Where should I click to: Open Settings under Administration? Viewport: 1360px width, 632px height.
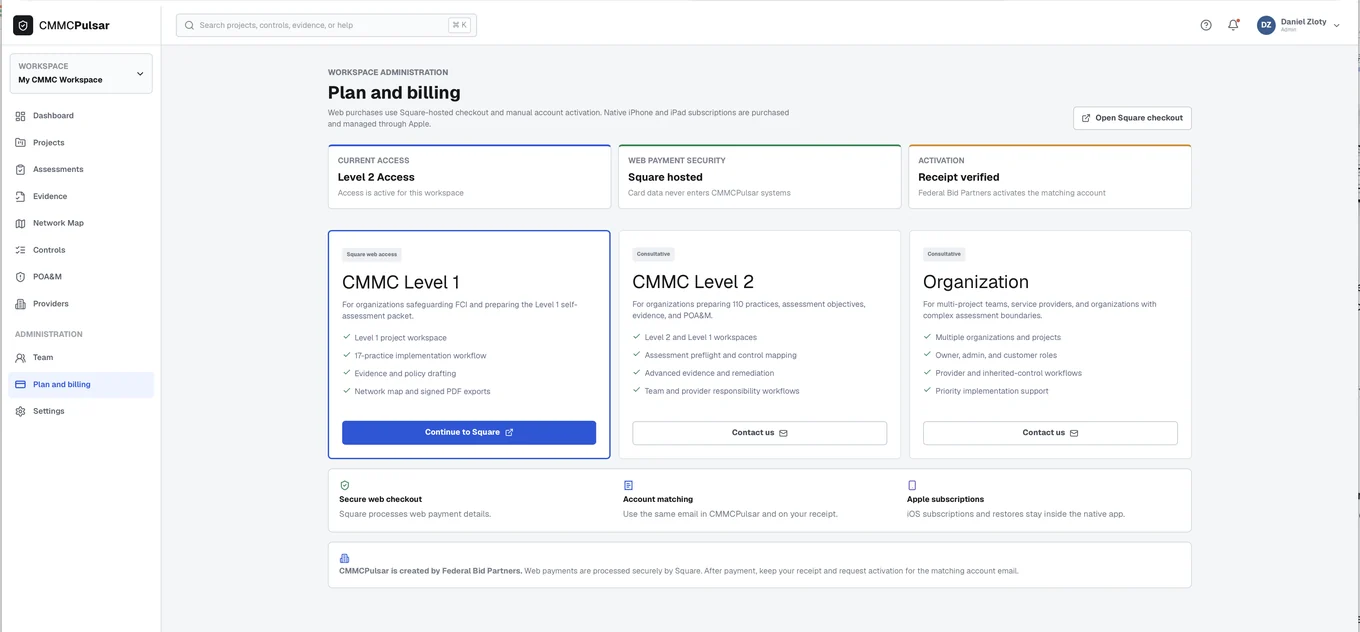tap(81, 412)
